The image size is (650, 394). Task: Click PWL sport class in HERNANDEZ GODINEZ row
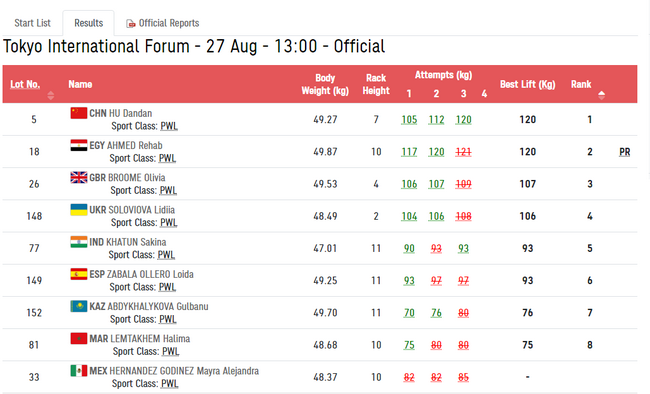tap(170, 384)
